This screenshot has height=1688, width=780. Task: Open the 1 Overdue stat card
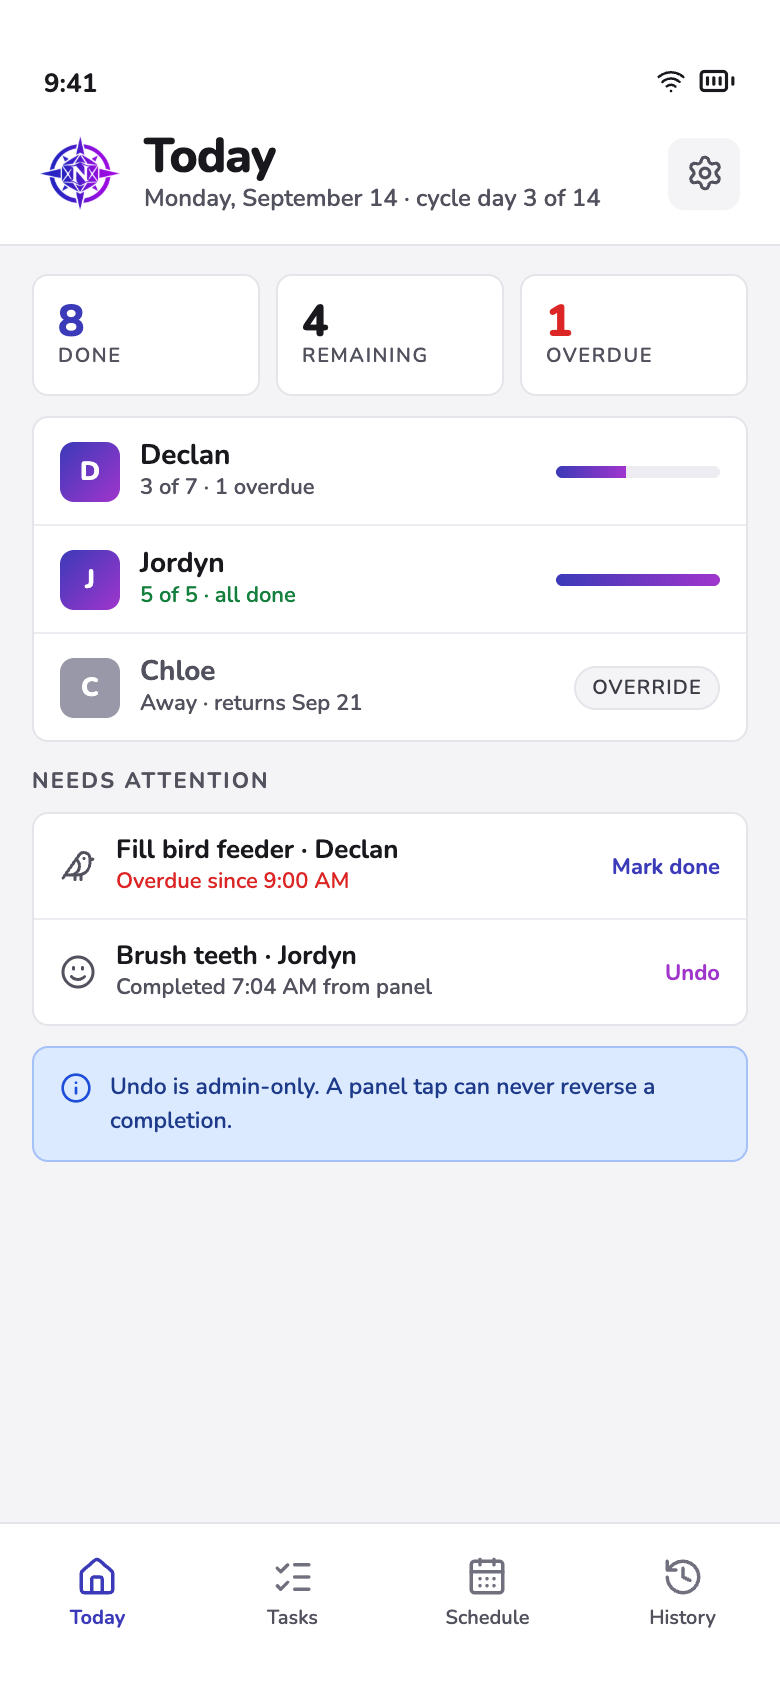click(634, 335)
